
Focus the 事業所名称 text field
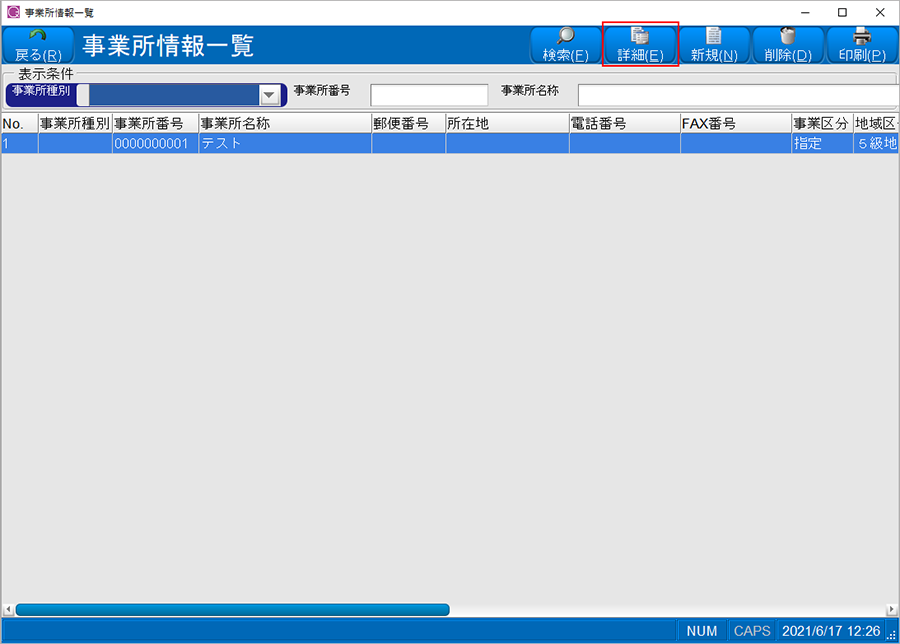click(x=736, y=95)
